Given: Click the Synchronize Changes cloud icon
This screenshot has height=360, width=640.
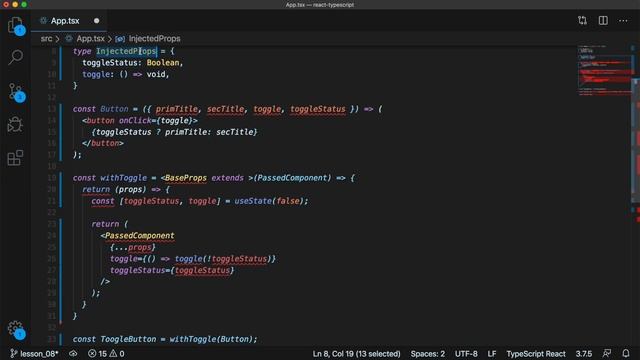Looking at the screenshot, I should click(x=73, y=353).
